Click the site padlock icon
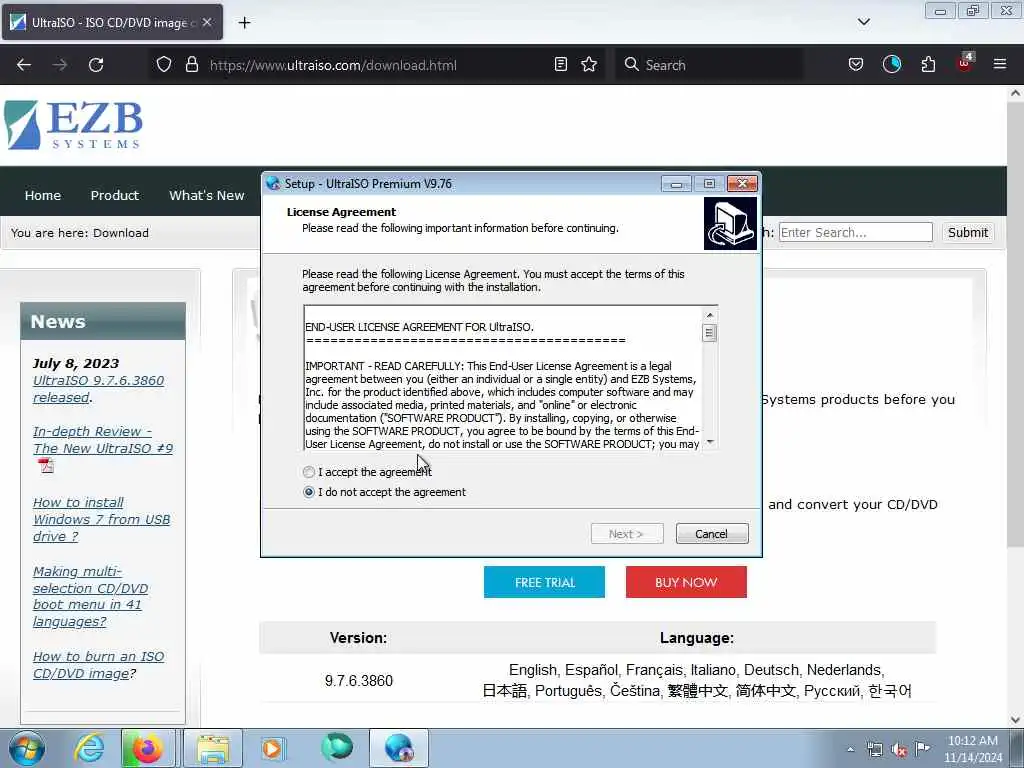Screen dimensions: 1024x768 click(x=191, y=64)
